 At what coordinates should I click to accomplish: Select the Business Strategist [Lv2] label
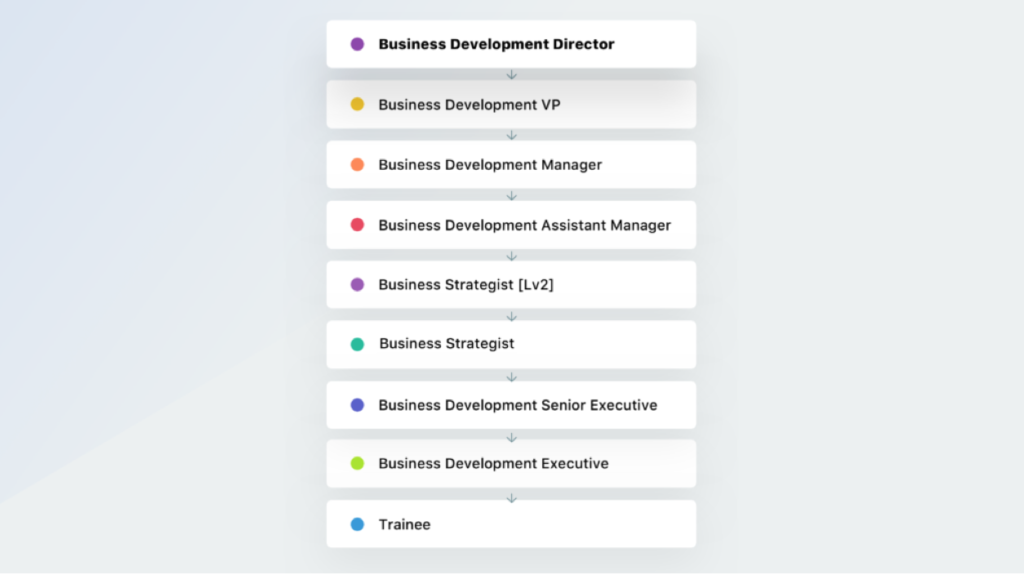(x=466, y=285)
